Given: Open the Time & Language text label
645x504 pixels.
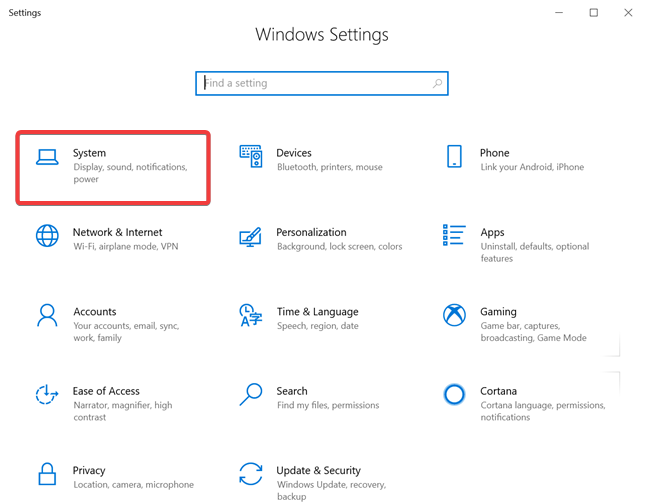Looking at the screenshot, I should (x=317, y=312).
